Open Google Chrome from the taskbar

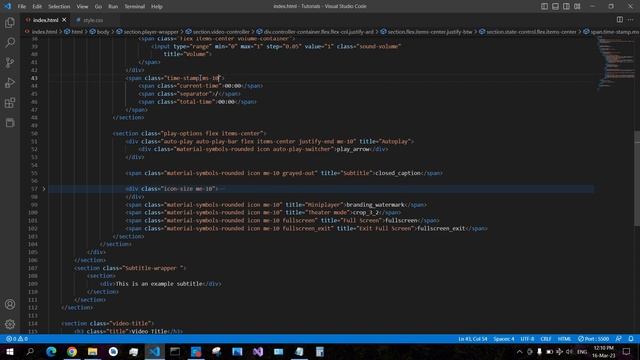tap(72, 351)
